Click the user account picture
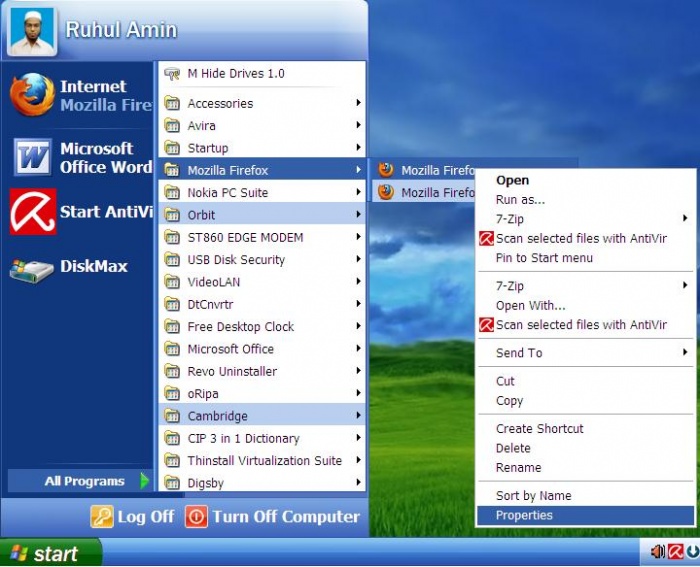Screen dimensions: 700x567 click(x=33, y=31)
